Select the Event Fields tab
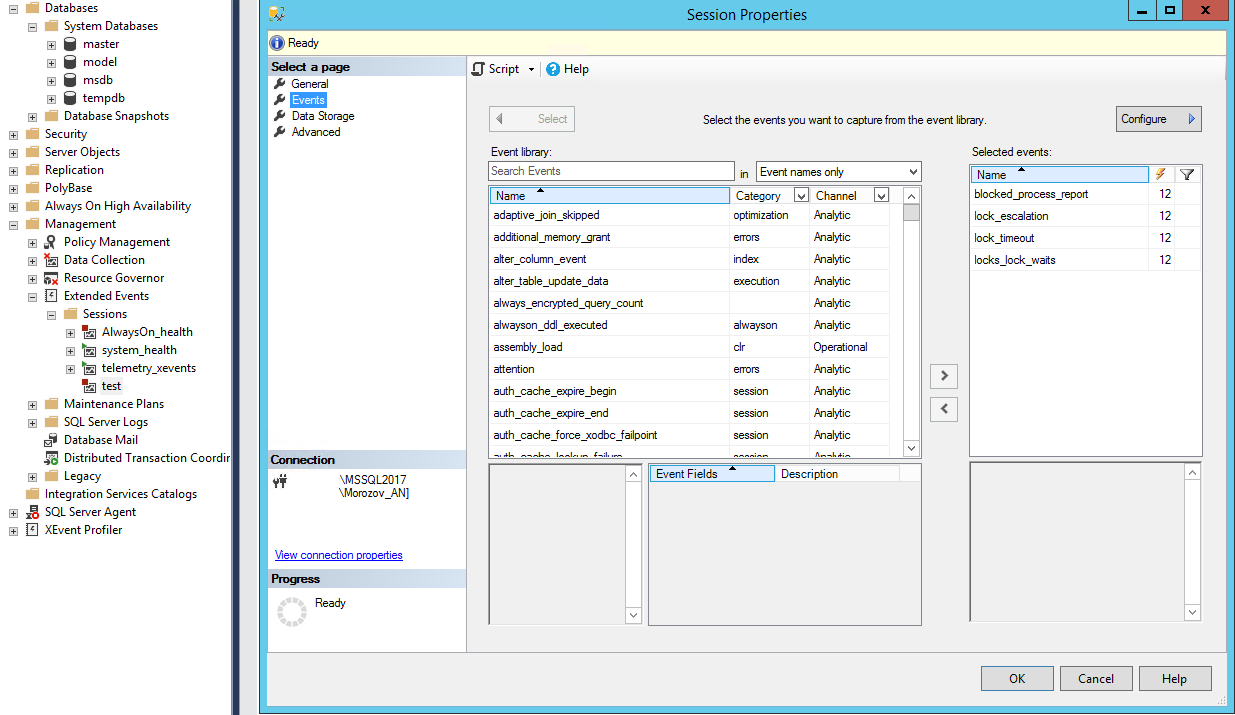The width and height of the screenshot is (1235, 715). pos(710,473)
